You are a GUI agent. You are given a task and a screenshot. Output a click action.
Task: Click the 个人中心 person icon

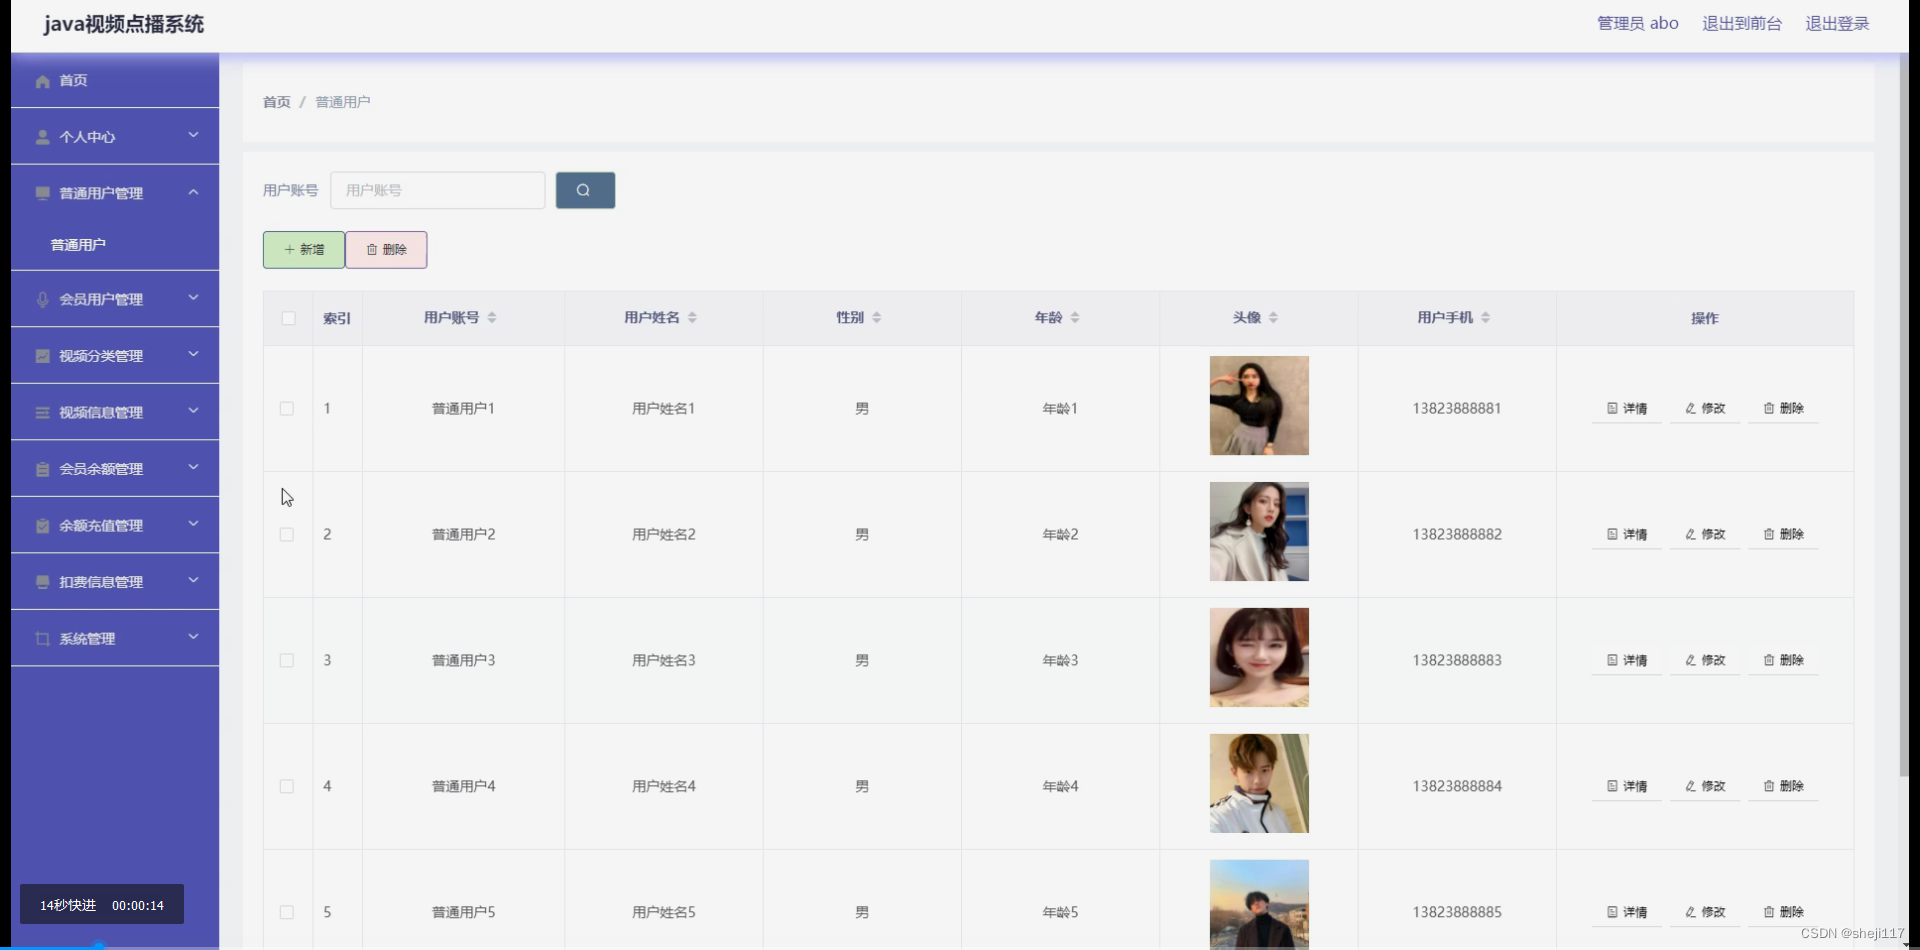click(41, 137)
